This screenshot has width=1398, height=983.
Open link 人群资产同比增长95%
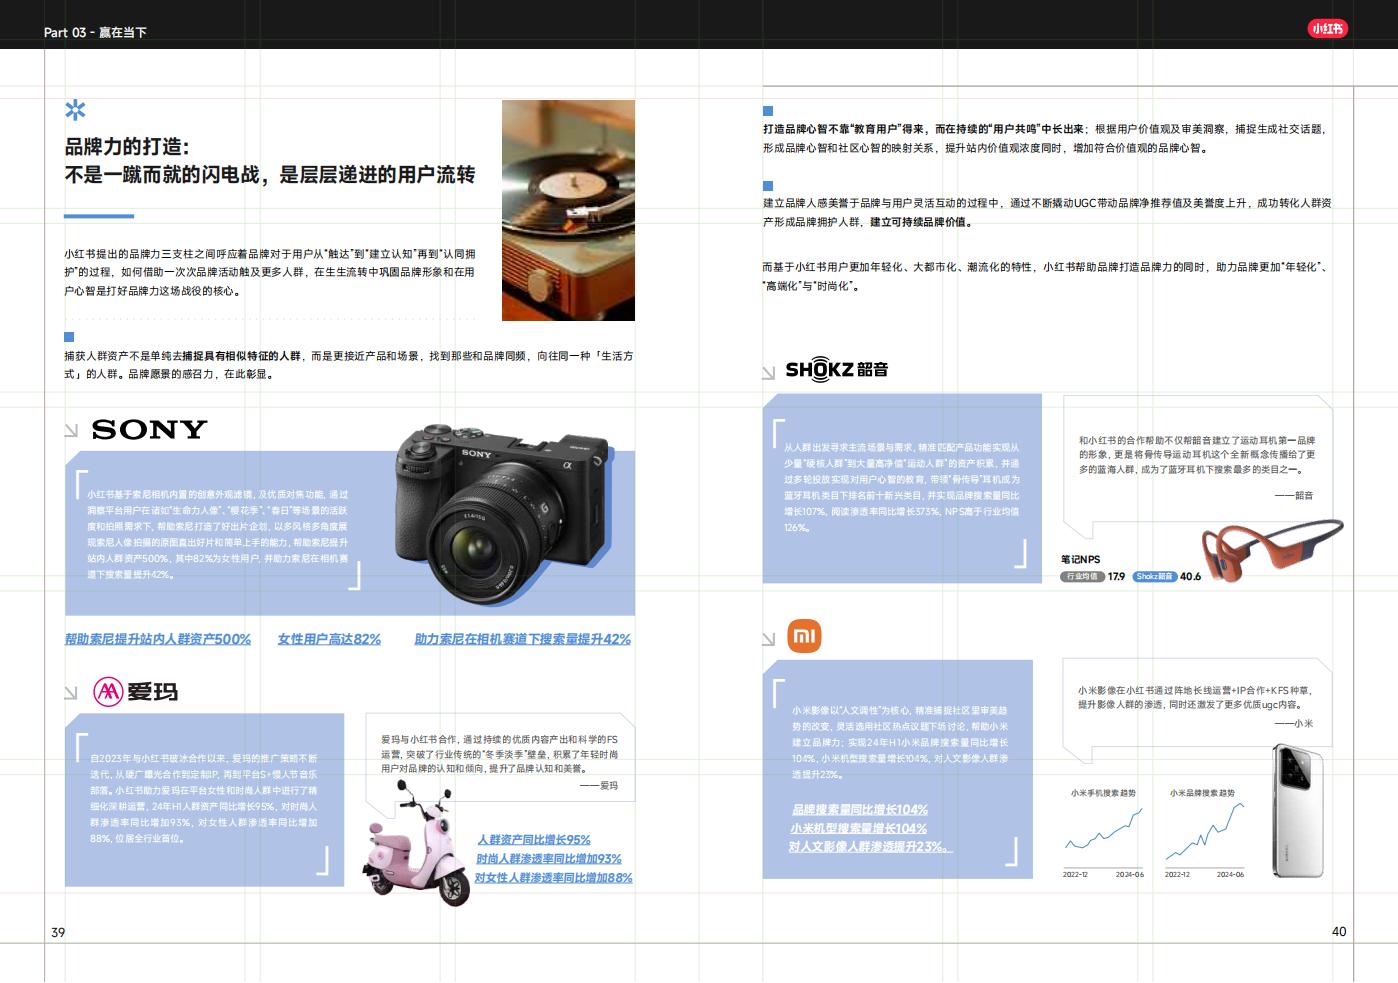click(534, 840)
